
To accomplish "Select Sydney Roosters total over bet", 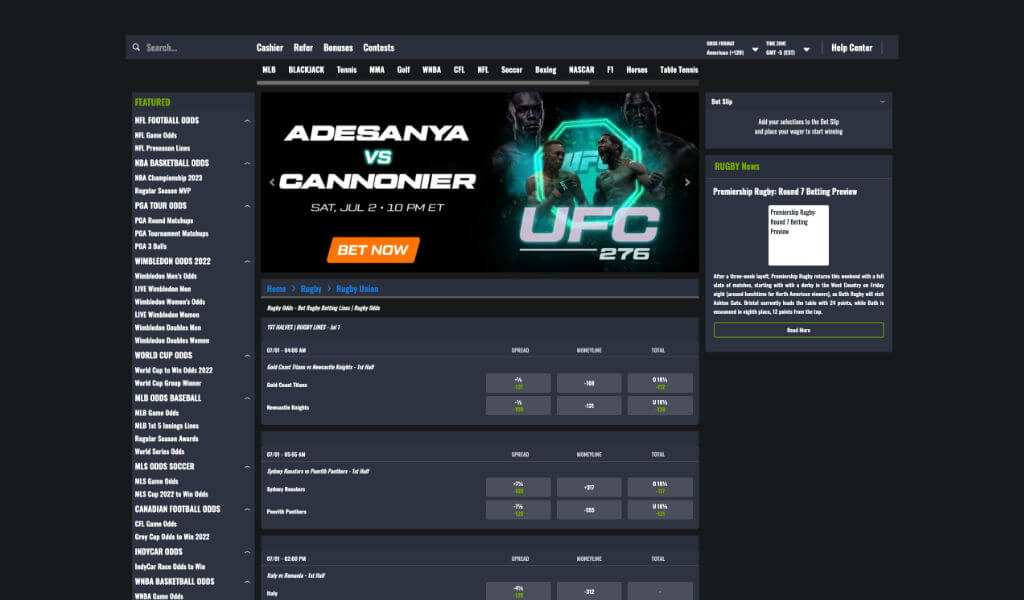I will coord(660,487).
